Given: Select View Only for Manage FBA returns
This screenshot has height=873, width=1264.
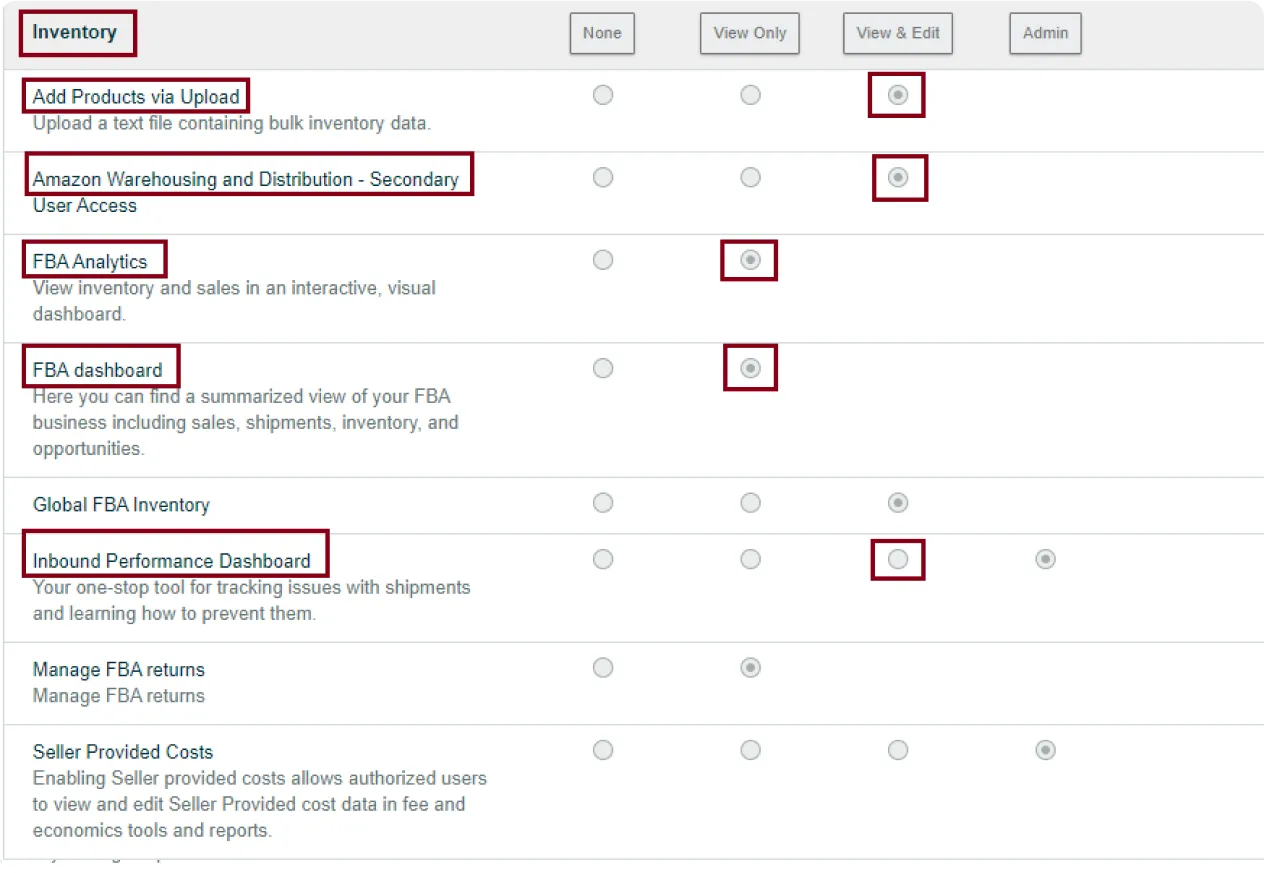Looking at the screenshot, I should 750,667.
